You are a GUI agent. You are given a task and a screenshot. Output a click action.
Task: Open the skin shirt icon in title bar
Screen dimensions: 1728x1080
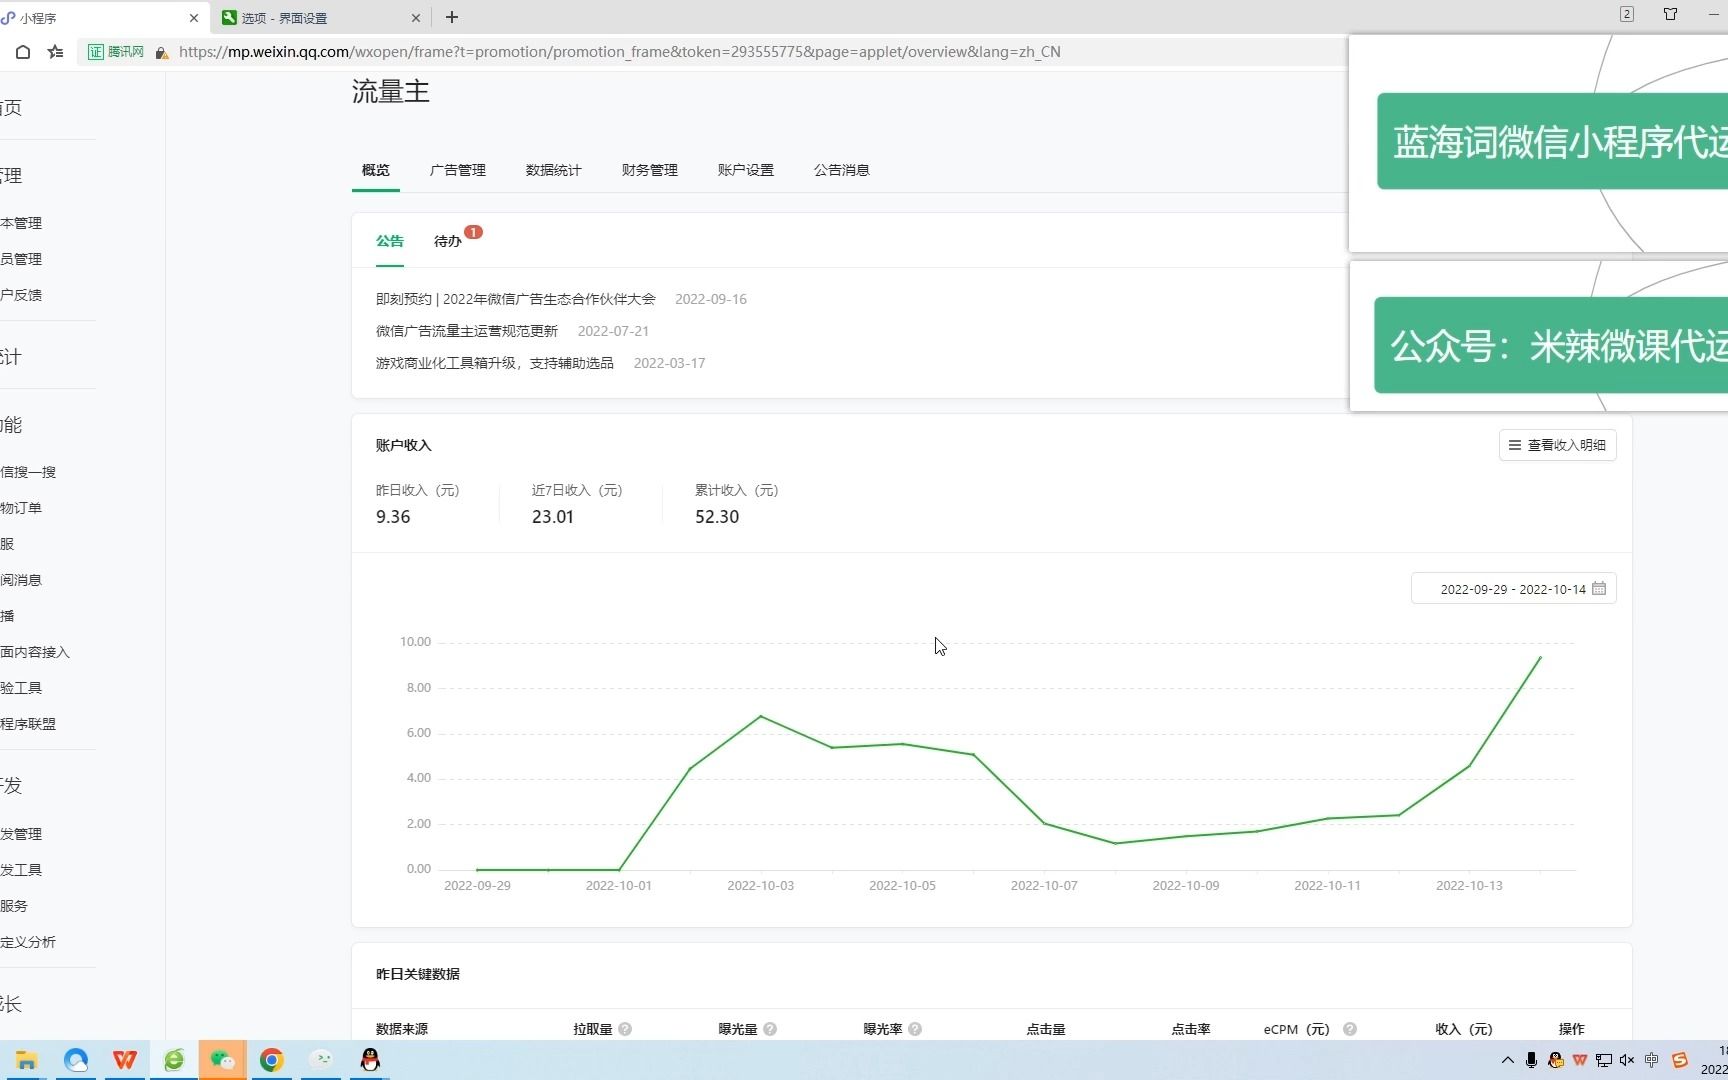pos(1670,14)
